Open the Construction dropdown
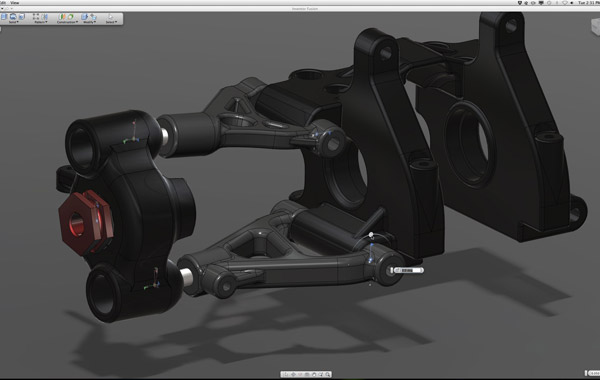 67,22
